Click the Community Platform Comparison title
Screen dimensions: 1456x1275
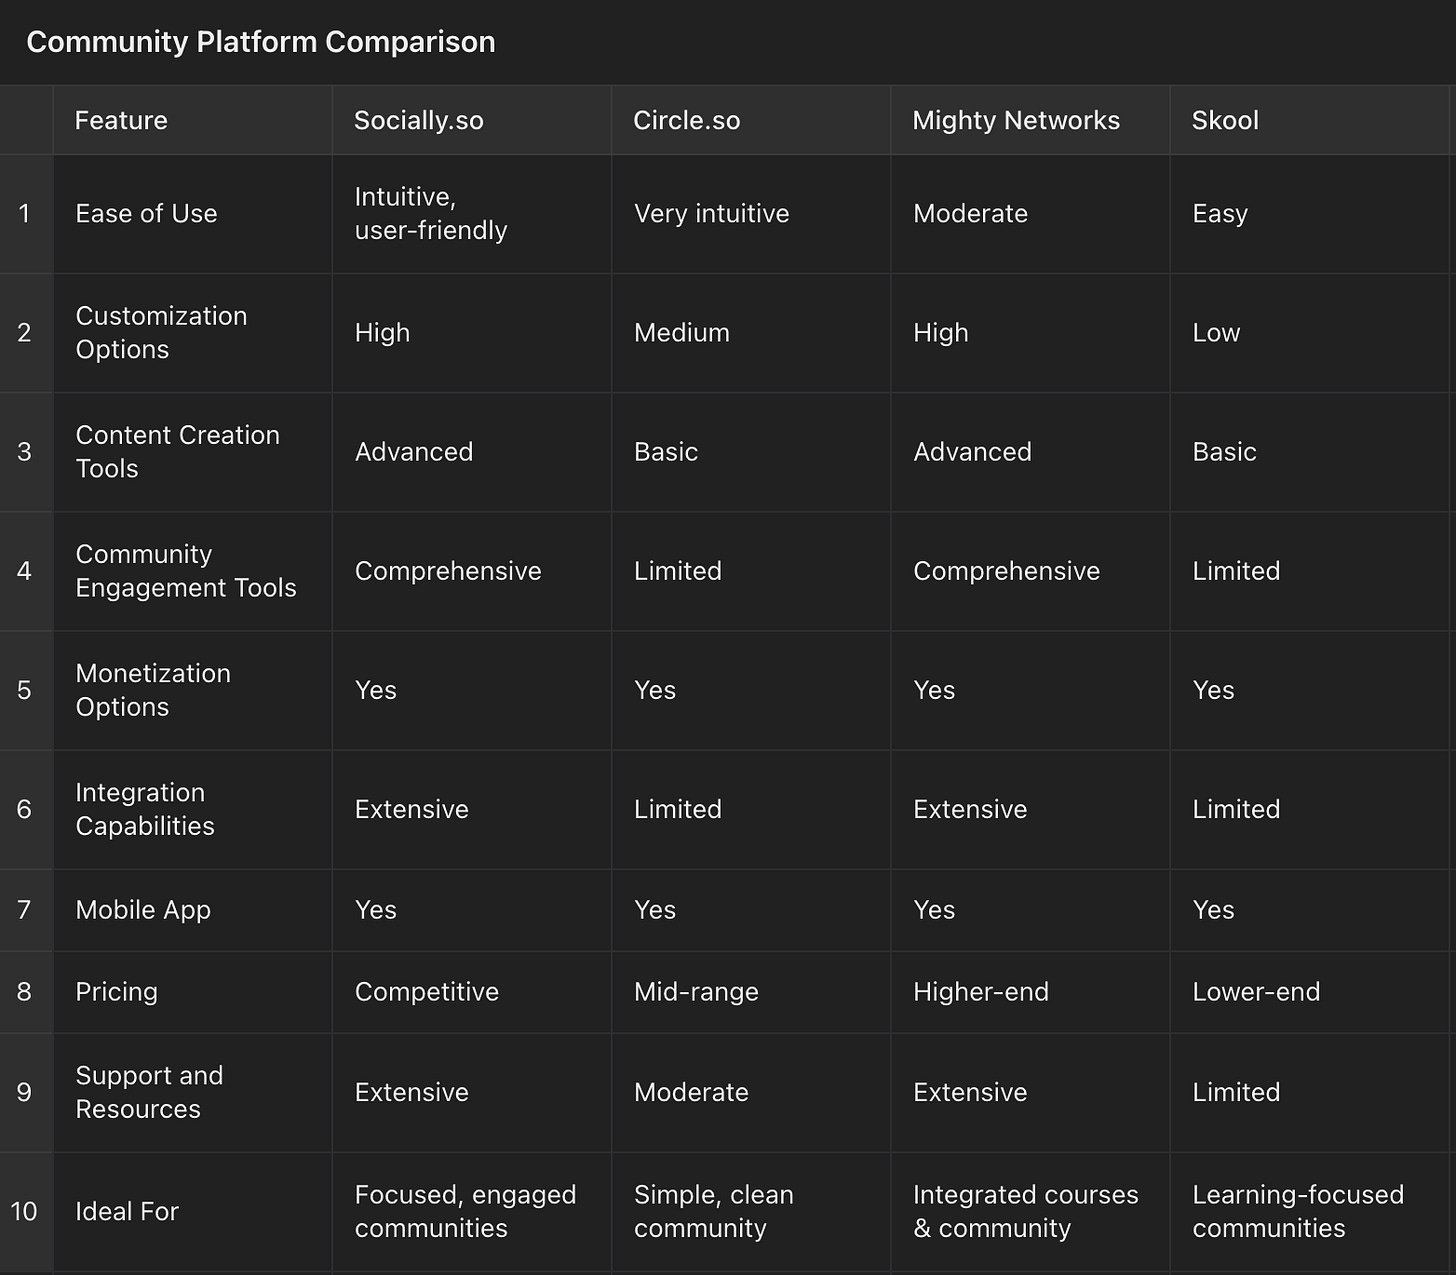(260, 42)
